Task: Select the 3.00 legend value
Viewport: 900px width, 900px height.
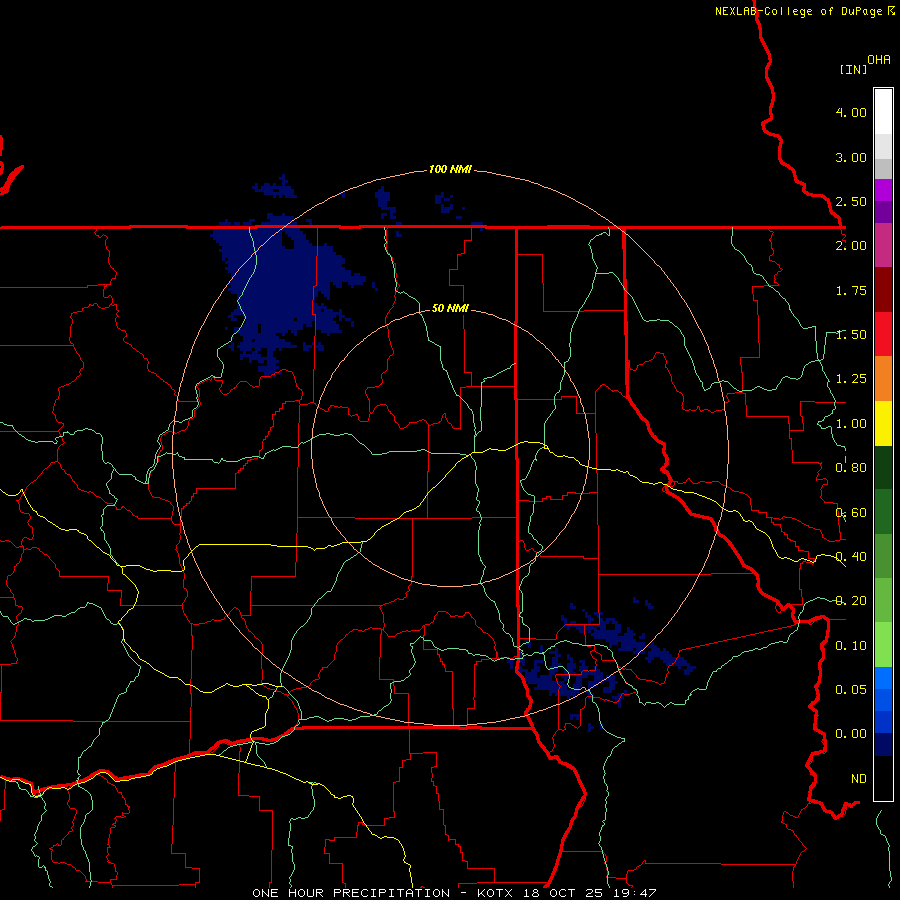Action: tap(851, 157)
